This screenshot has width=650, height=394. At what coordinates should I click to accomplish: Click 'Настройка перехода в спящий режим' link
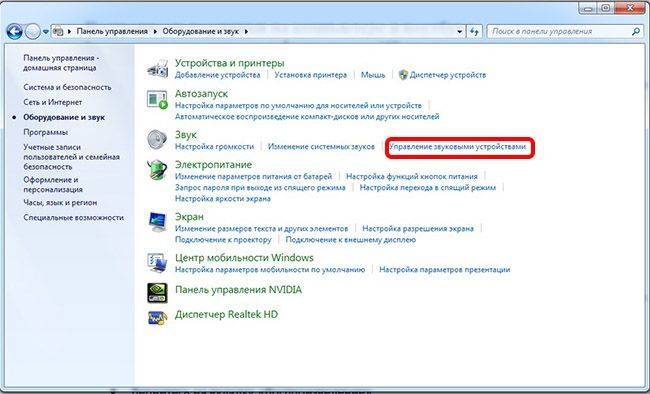[x=428, y=187]
